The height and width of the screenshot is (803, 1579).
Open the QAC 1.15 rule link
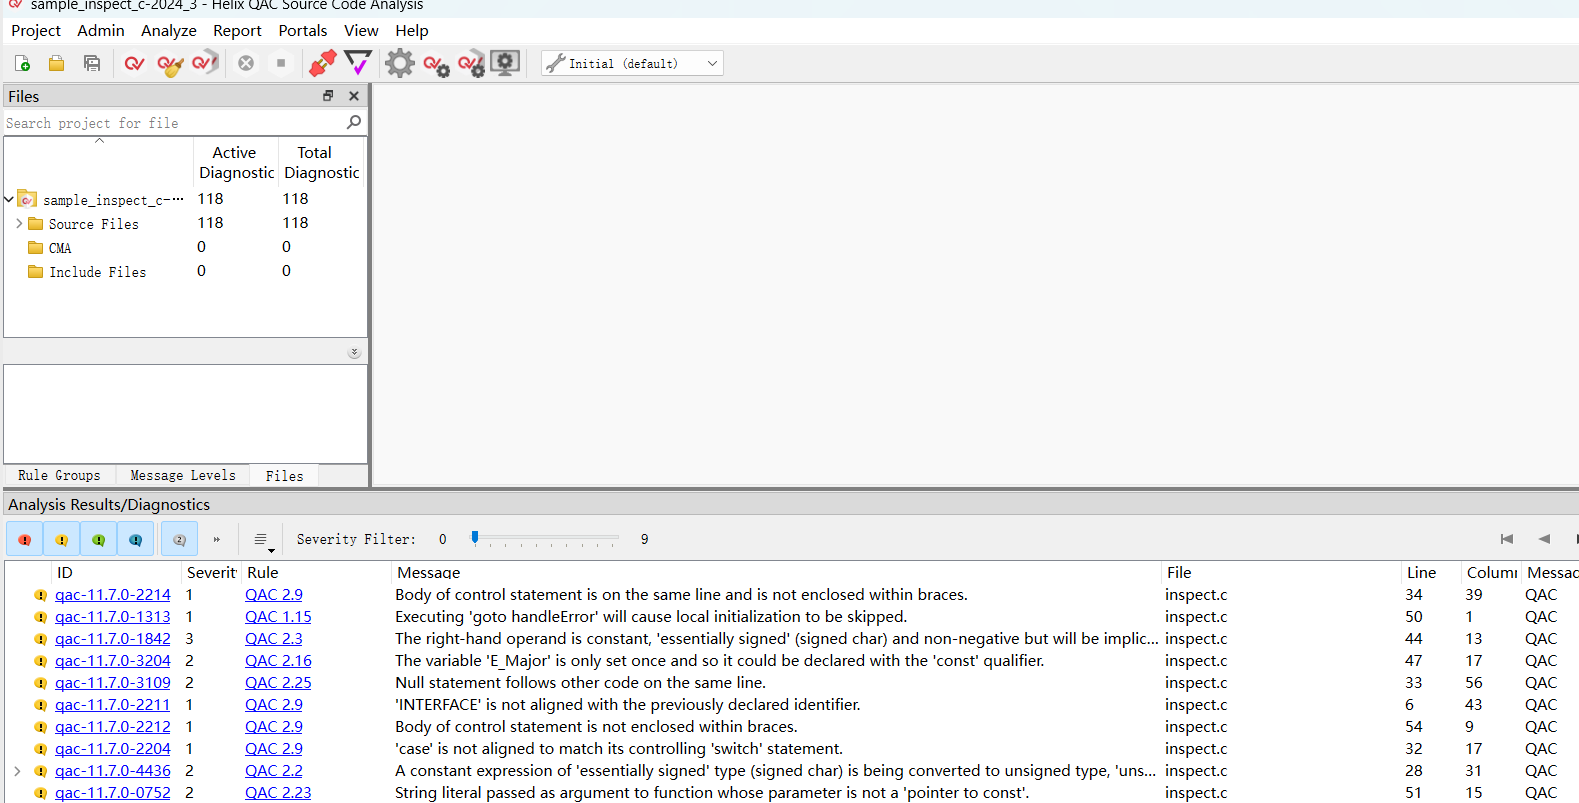278,617
